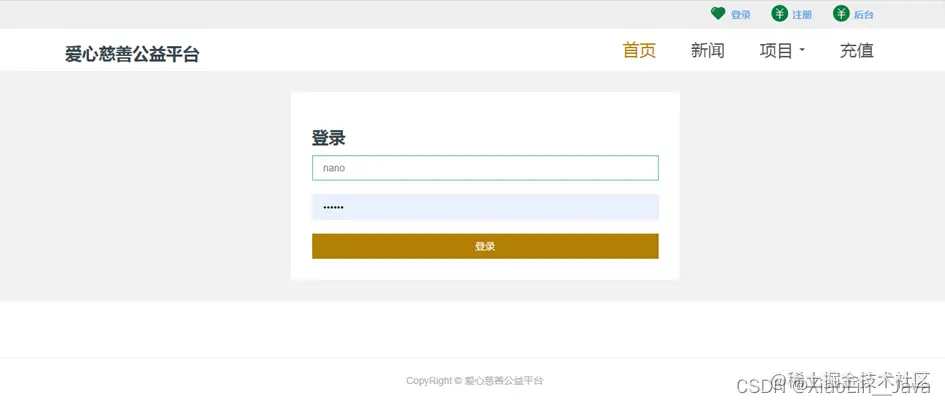945x405 pixels.
Task: Open the 登录 link in the top bar
Action: point(741,15)
